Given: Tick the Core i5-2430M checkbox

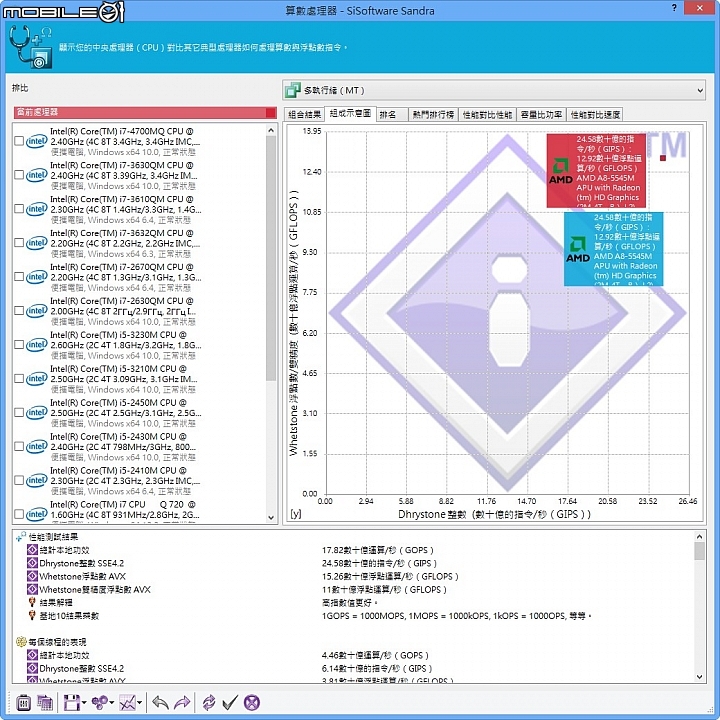Looking at the screenshot, I should tap(19, 447).
